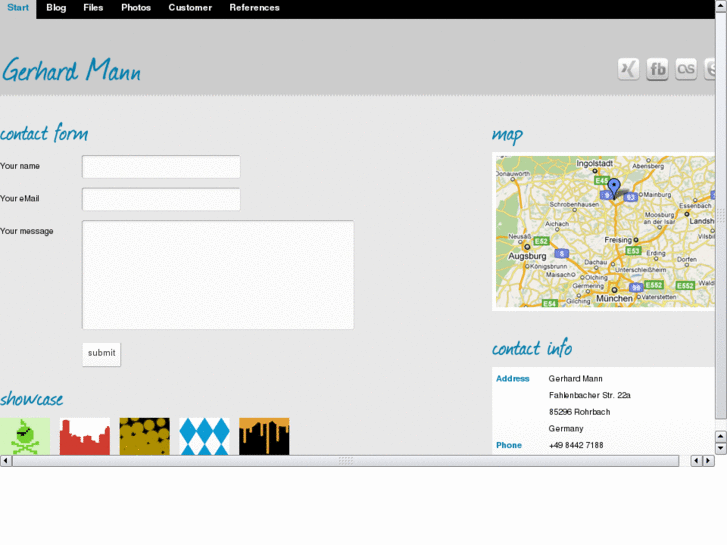Click the lower vertical scroll up arrow
This screenshot has height=545, width=727.
coord(721,436)
